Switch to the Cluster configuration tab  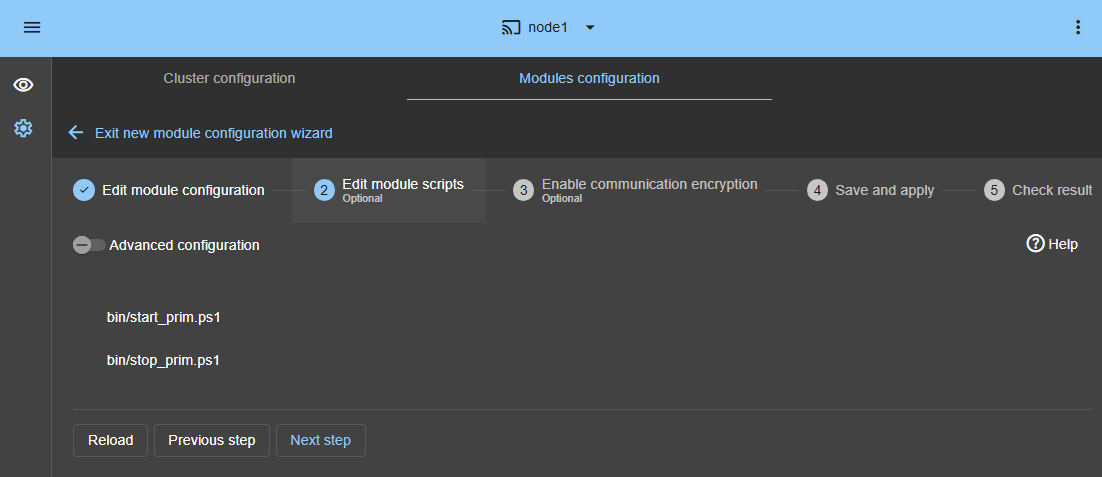[x=229, y=78]
